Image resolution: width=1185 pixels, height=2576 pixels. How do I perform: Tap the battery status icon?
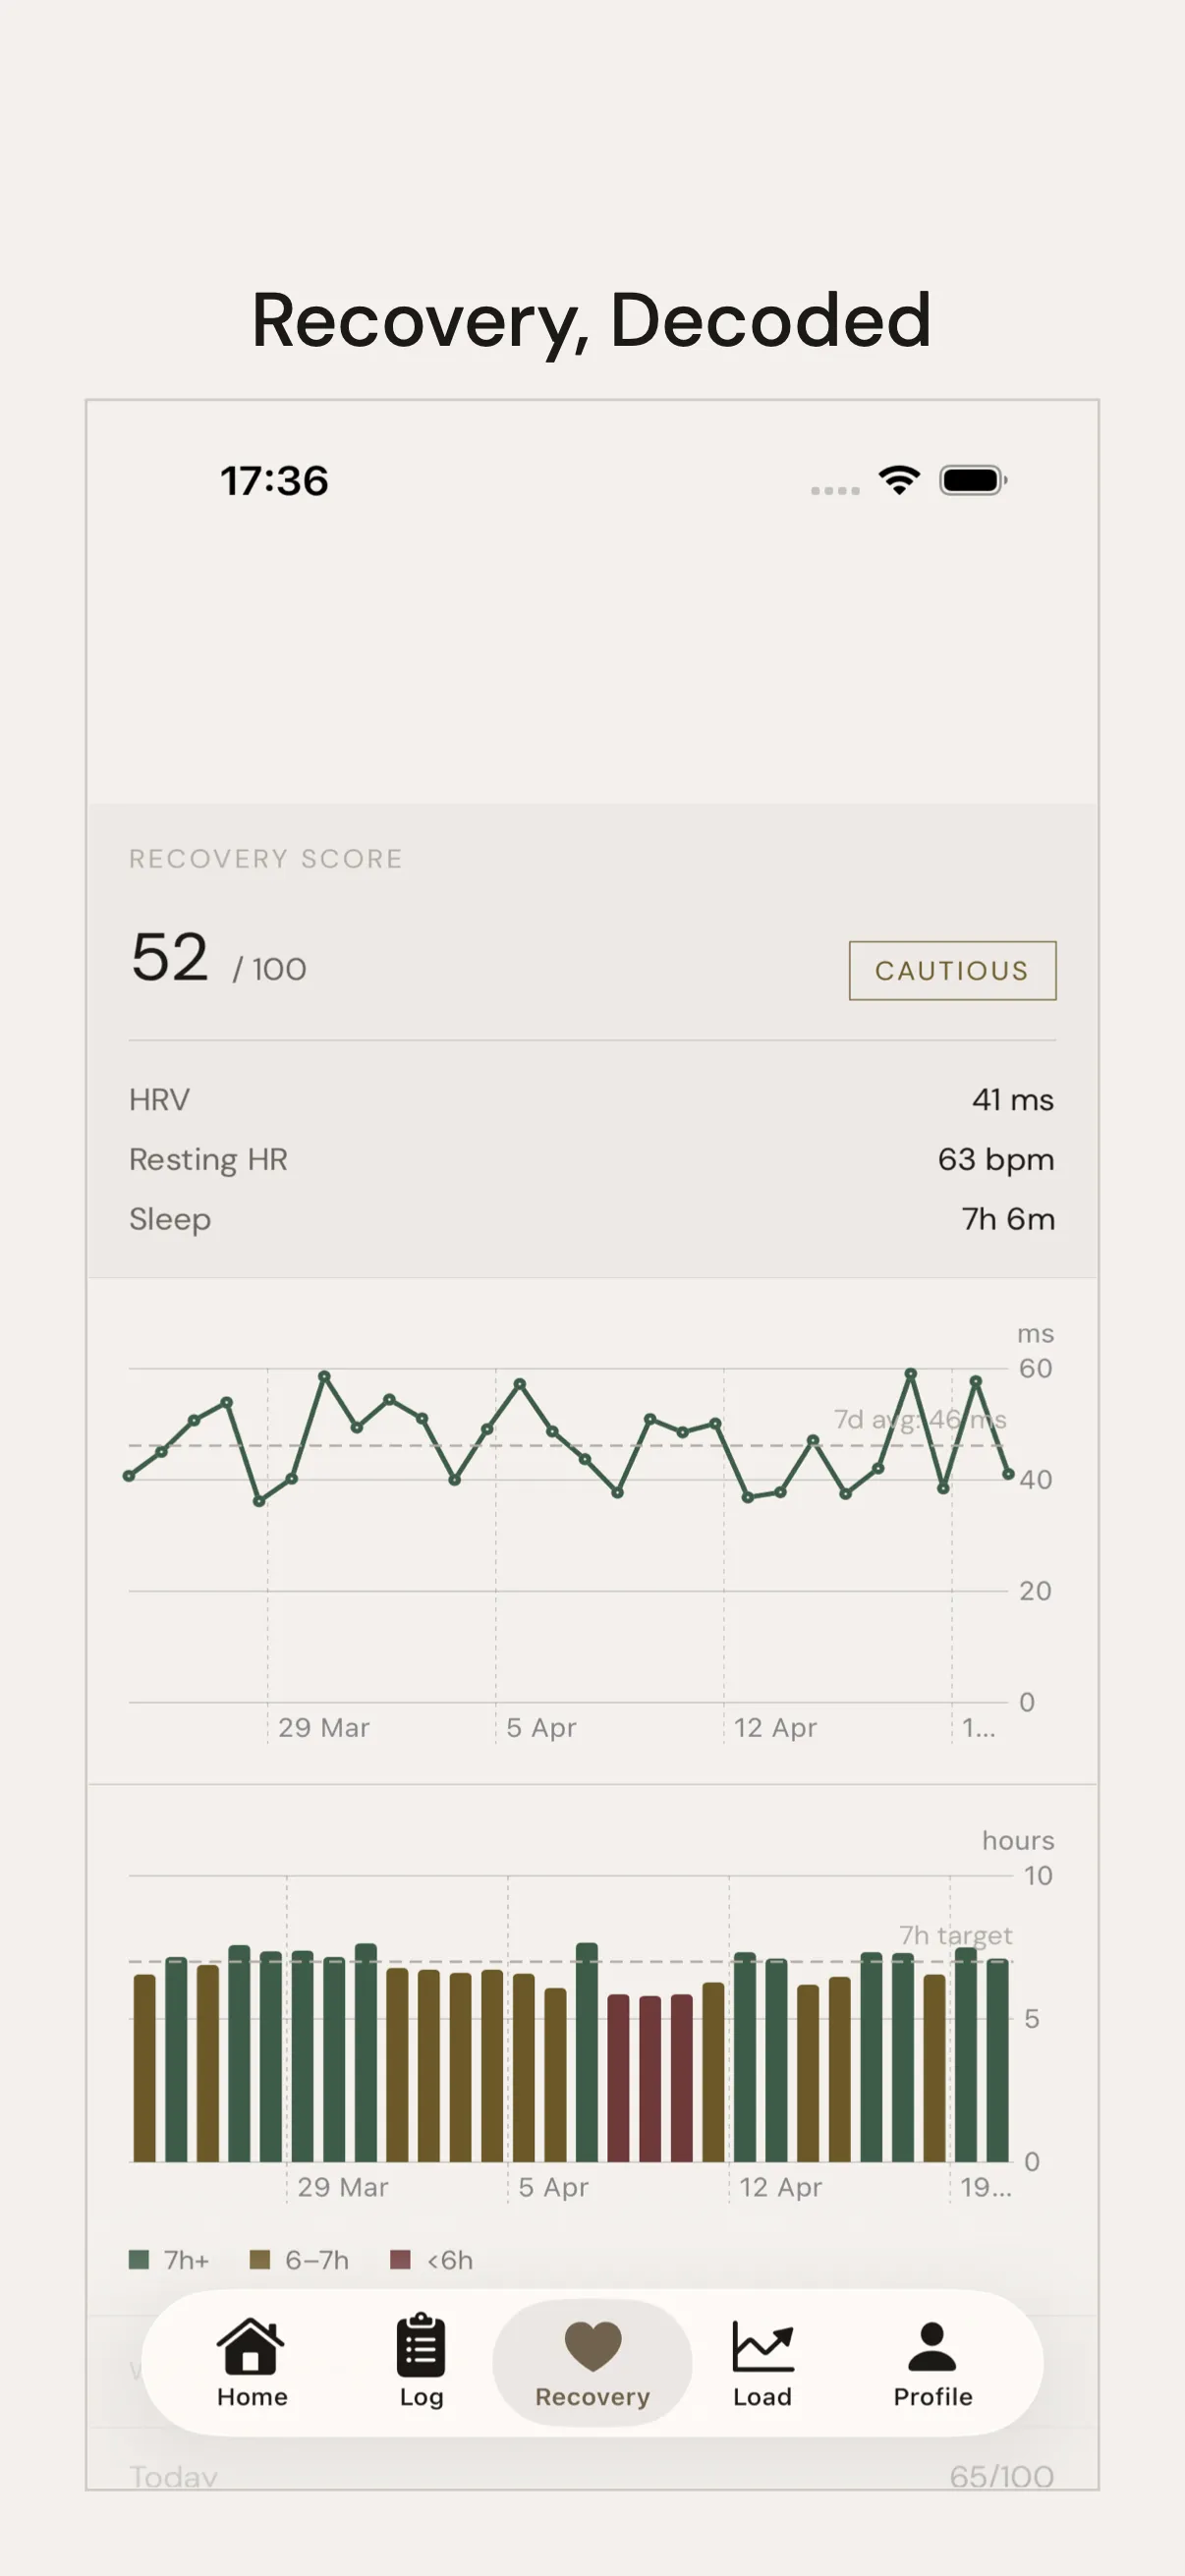[972, 480]
